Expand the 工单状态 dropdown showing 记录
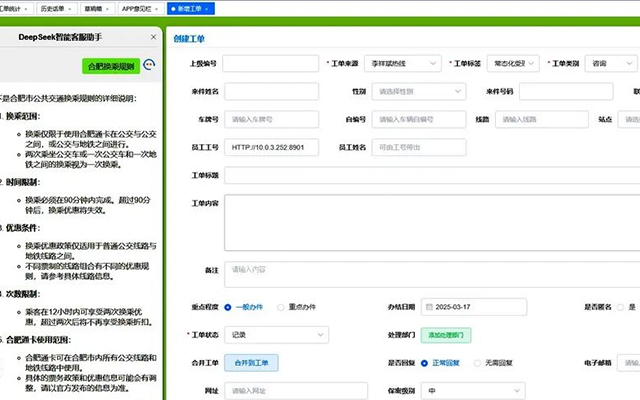The image size is (640, 400). pyautogui.click(x=276, y=335)
